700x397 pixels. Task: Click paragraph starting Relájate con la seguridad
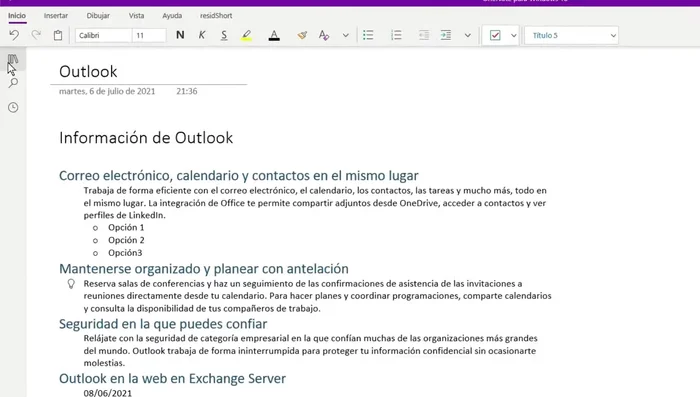[310, 351]
